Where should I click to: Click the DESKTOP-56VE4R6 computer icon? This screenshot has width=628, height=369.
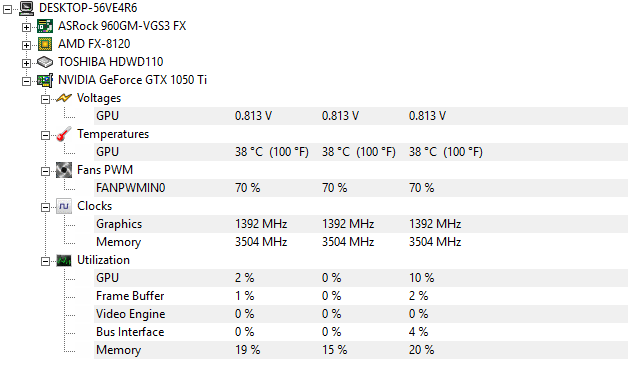26,8
